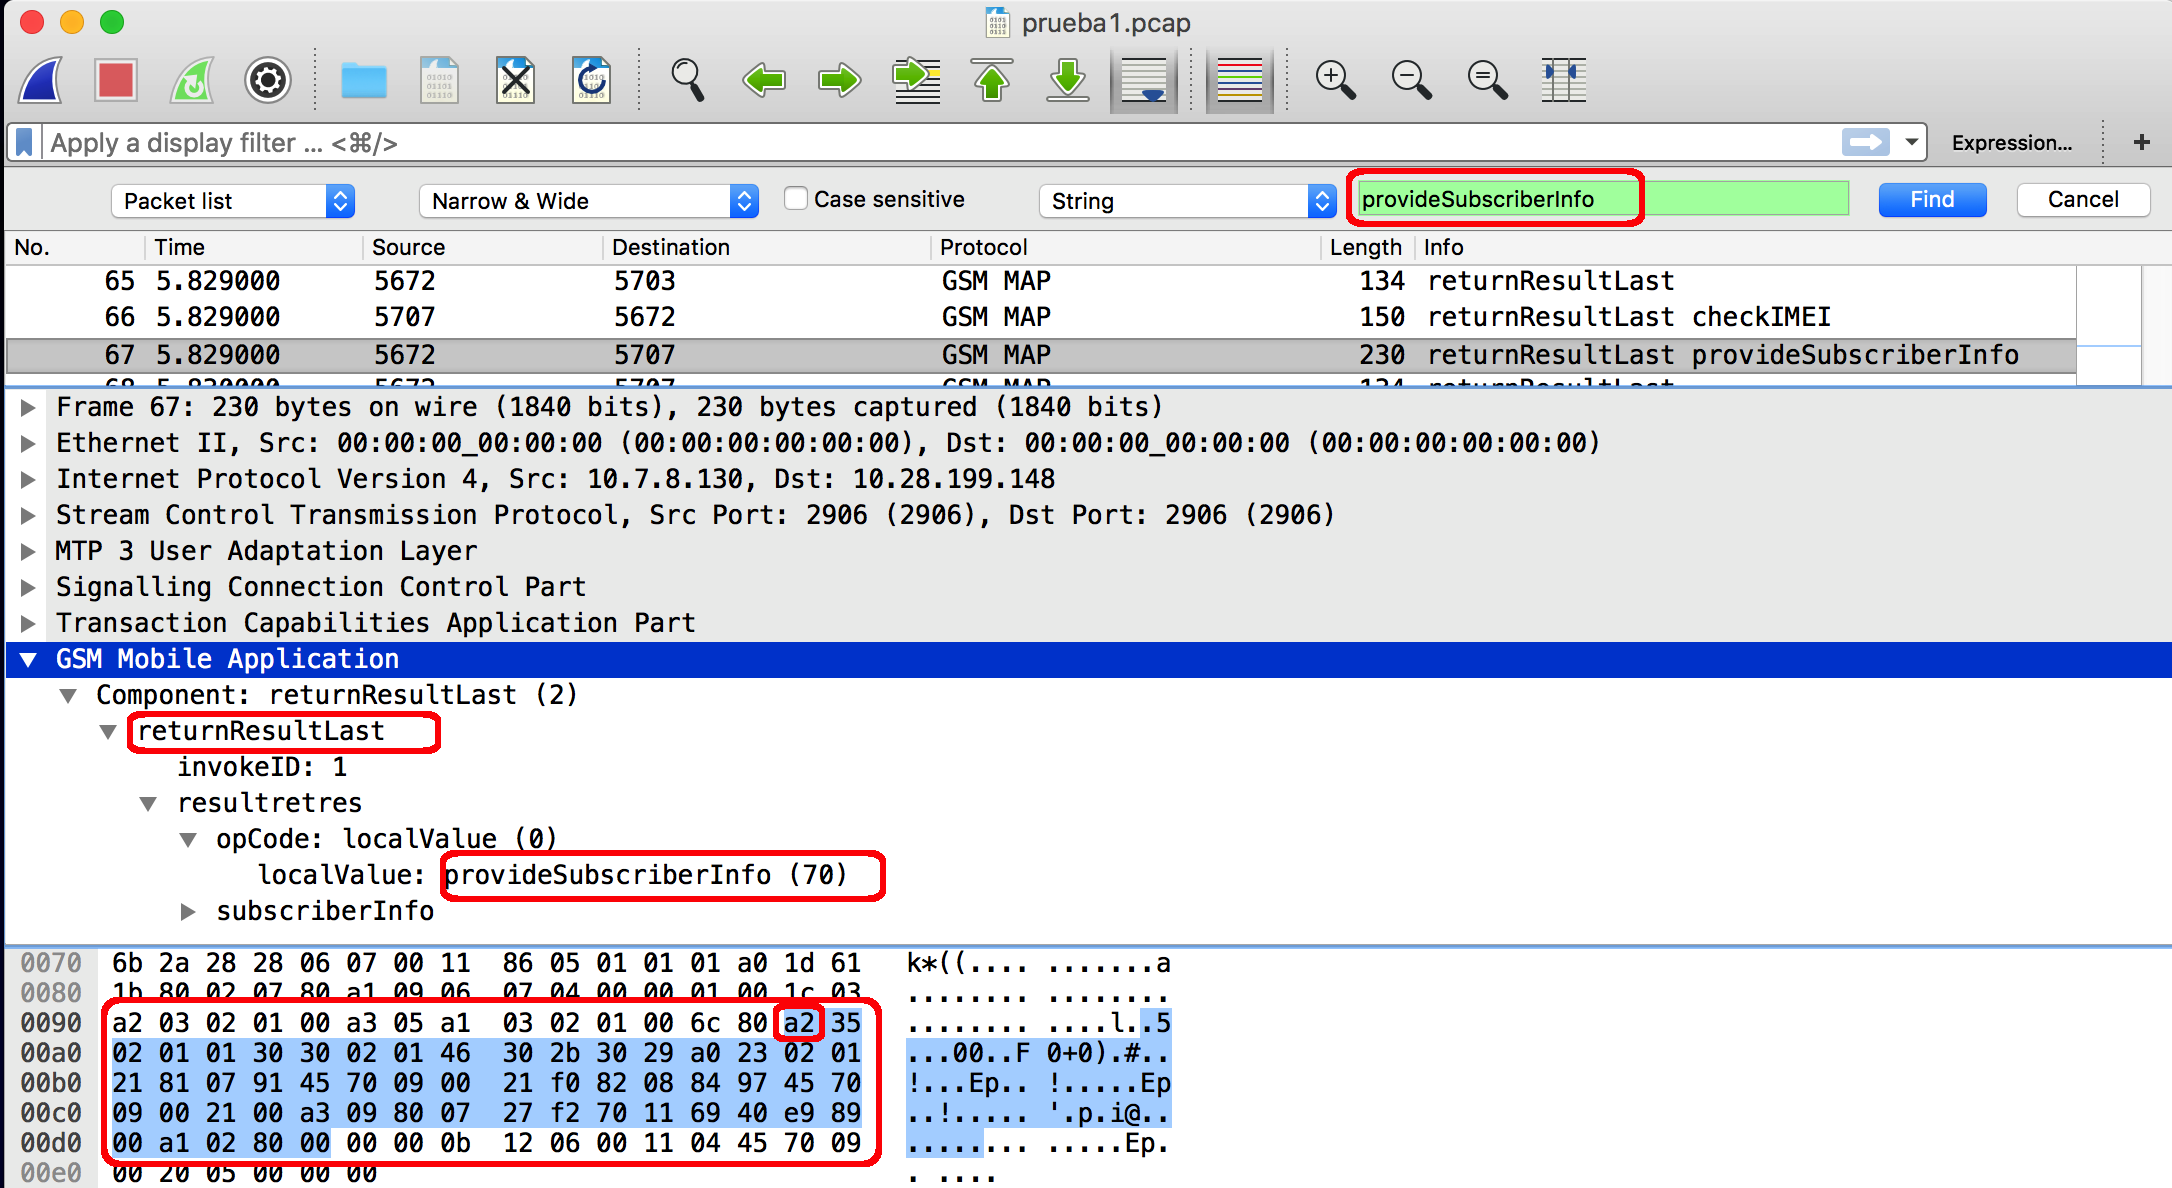The width and height of the screenshot is (2172, 1188).
Task: Select the invokeID: 1 field
Action: point(262,767)
